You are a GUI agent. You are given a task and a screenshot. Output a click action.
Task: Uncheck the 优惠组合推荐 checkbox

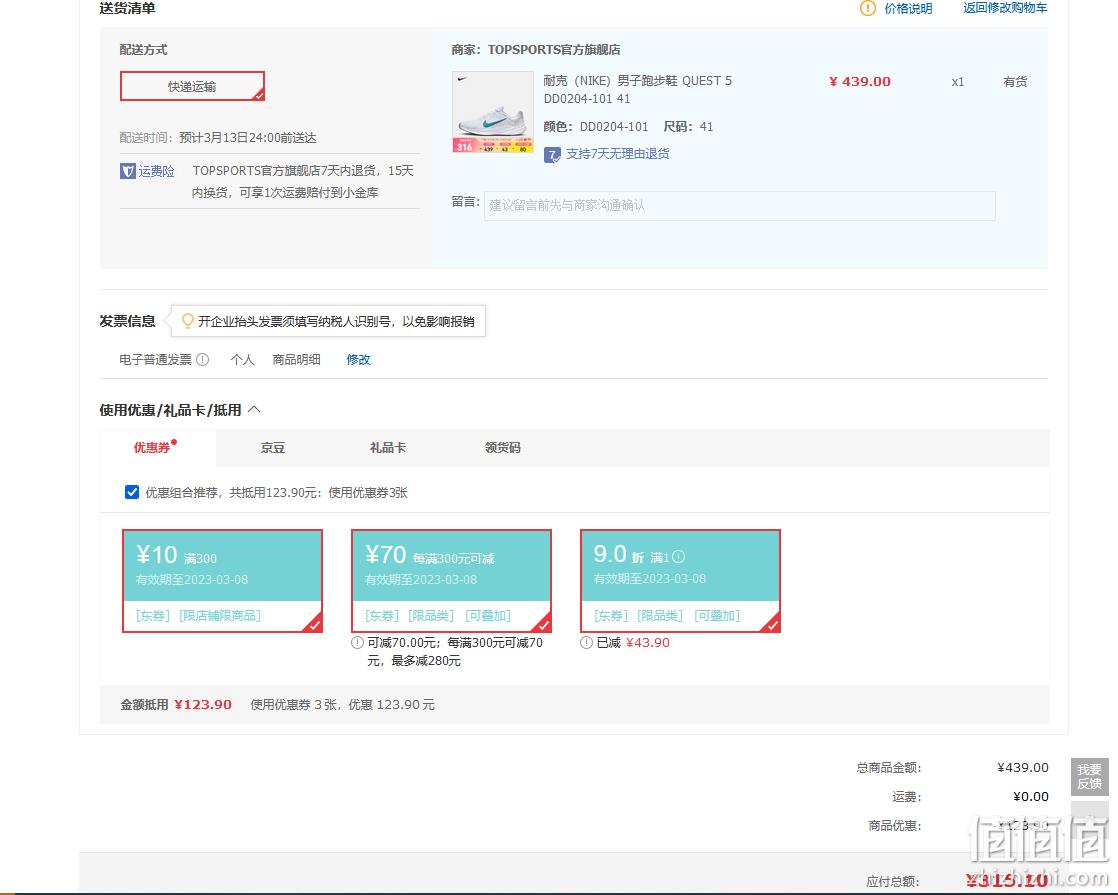coord(132,492)
